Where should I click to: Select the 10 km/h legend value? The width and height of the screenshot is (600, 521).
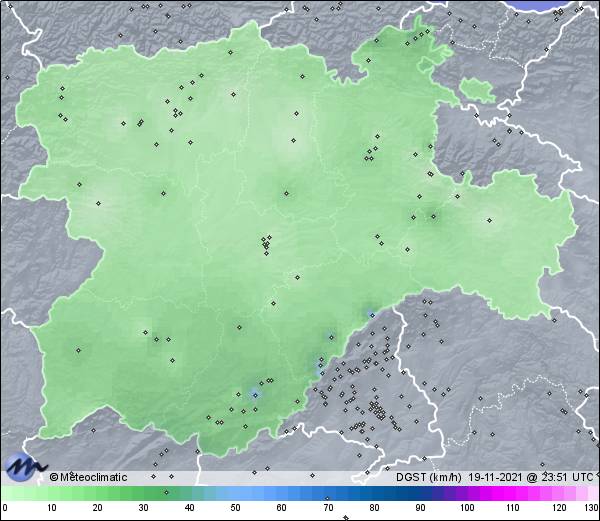point(51,509)
